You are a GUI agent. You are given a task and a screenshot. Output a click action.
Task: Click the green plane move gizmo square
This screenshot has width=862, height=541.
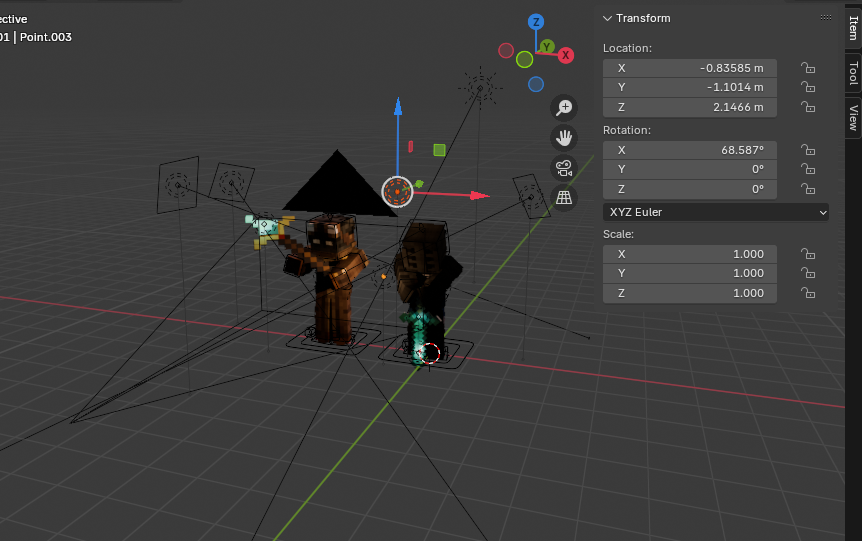click(x=439, y=150)
